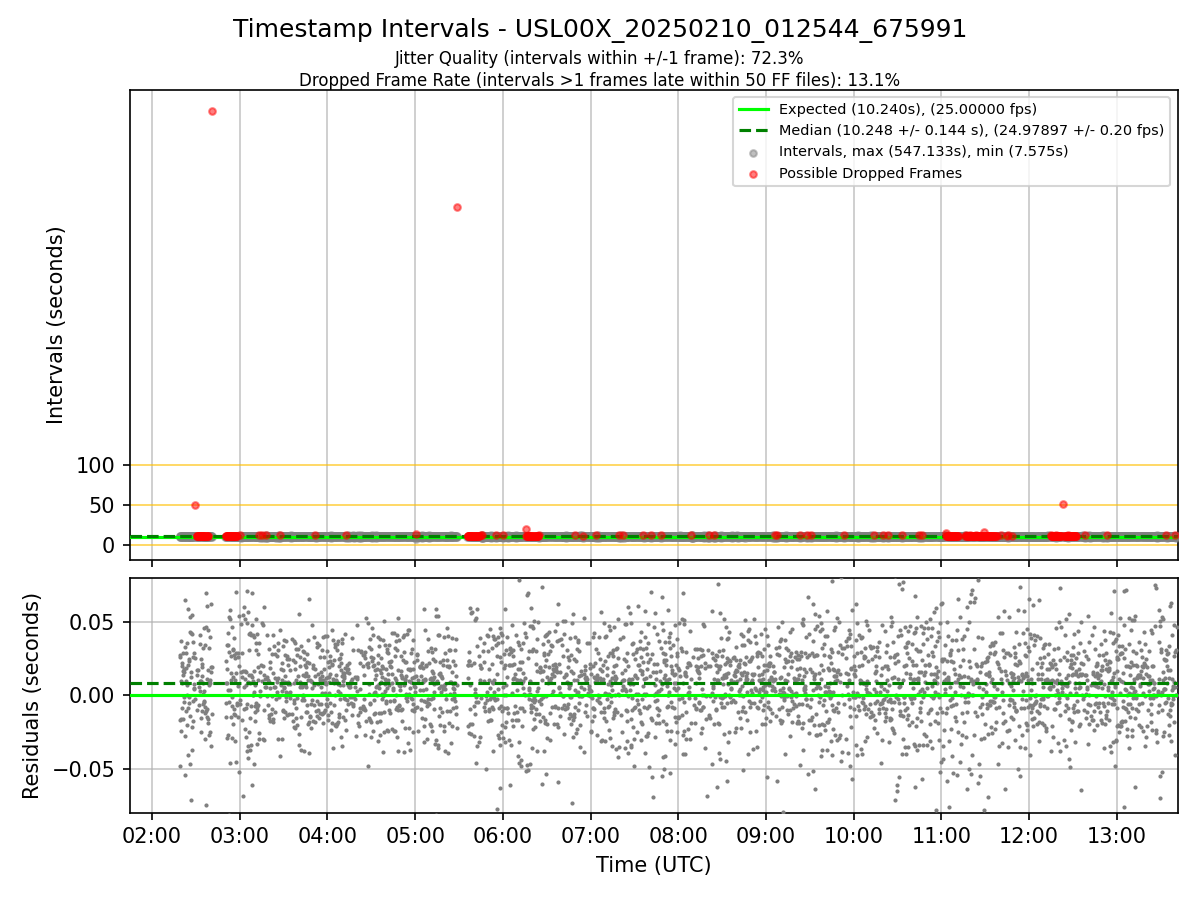Click the x-axis tick label 12:00

click(x=1029, y=836)
